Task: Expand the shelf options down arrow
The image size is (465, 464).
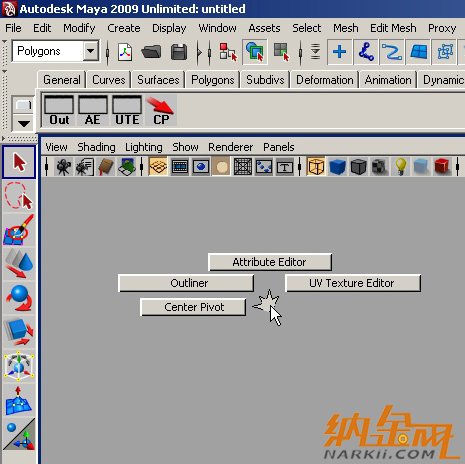Action: point(23,124)
